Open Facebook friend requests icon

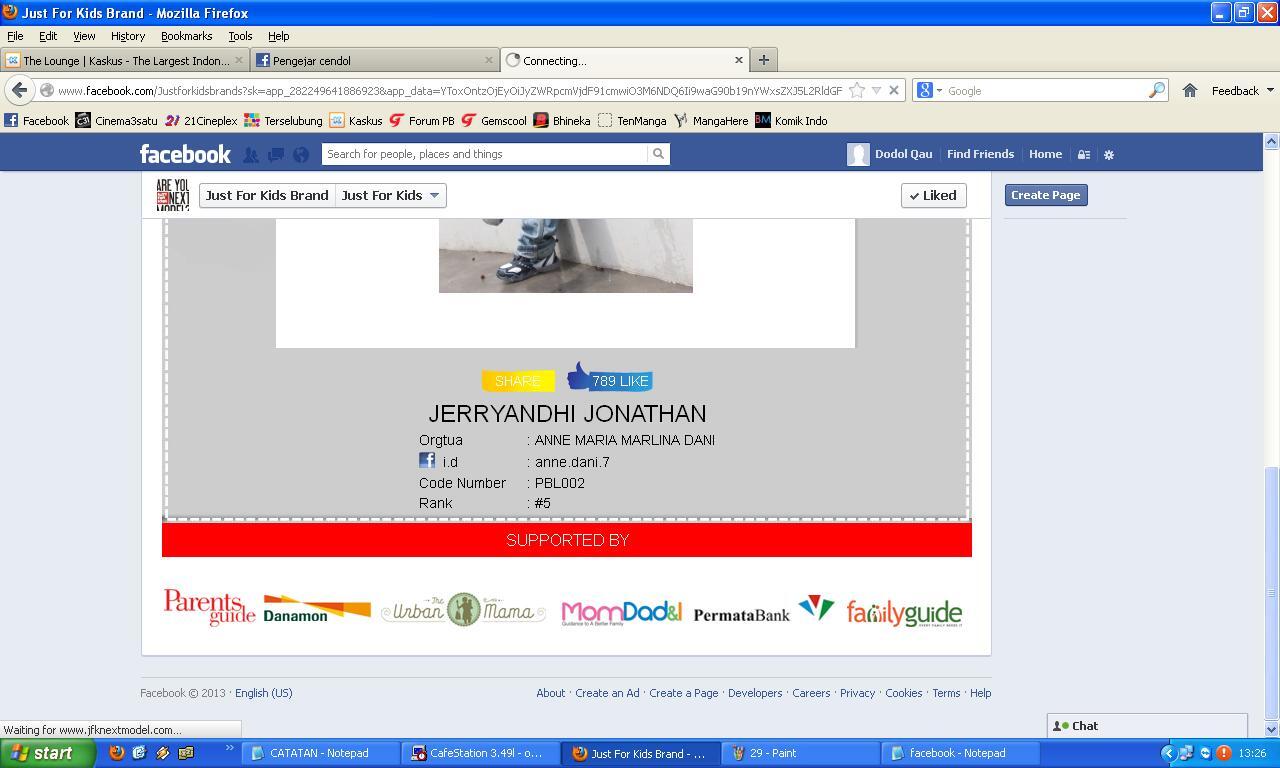click(251, 154)
